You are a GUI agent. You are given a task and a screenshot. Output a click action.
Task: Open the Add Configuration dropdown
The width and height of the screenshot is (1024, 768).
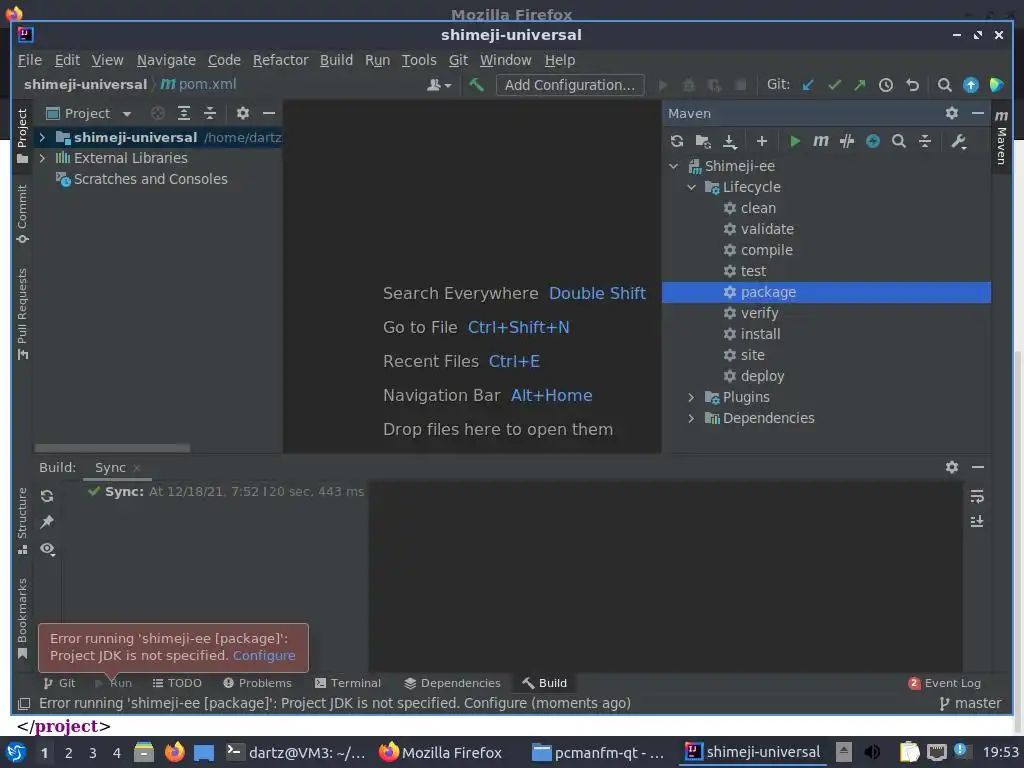[x=570, y=85]
